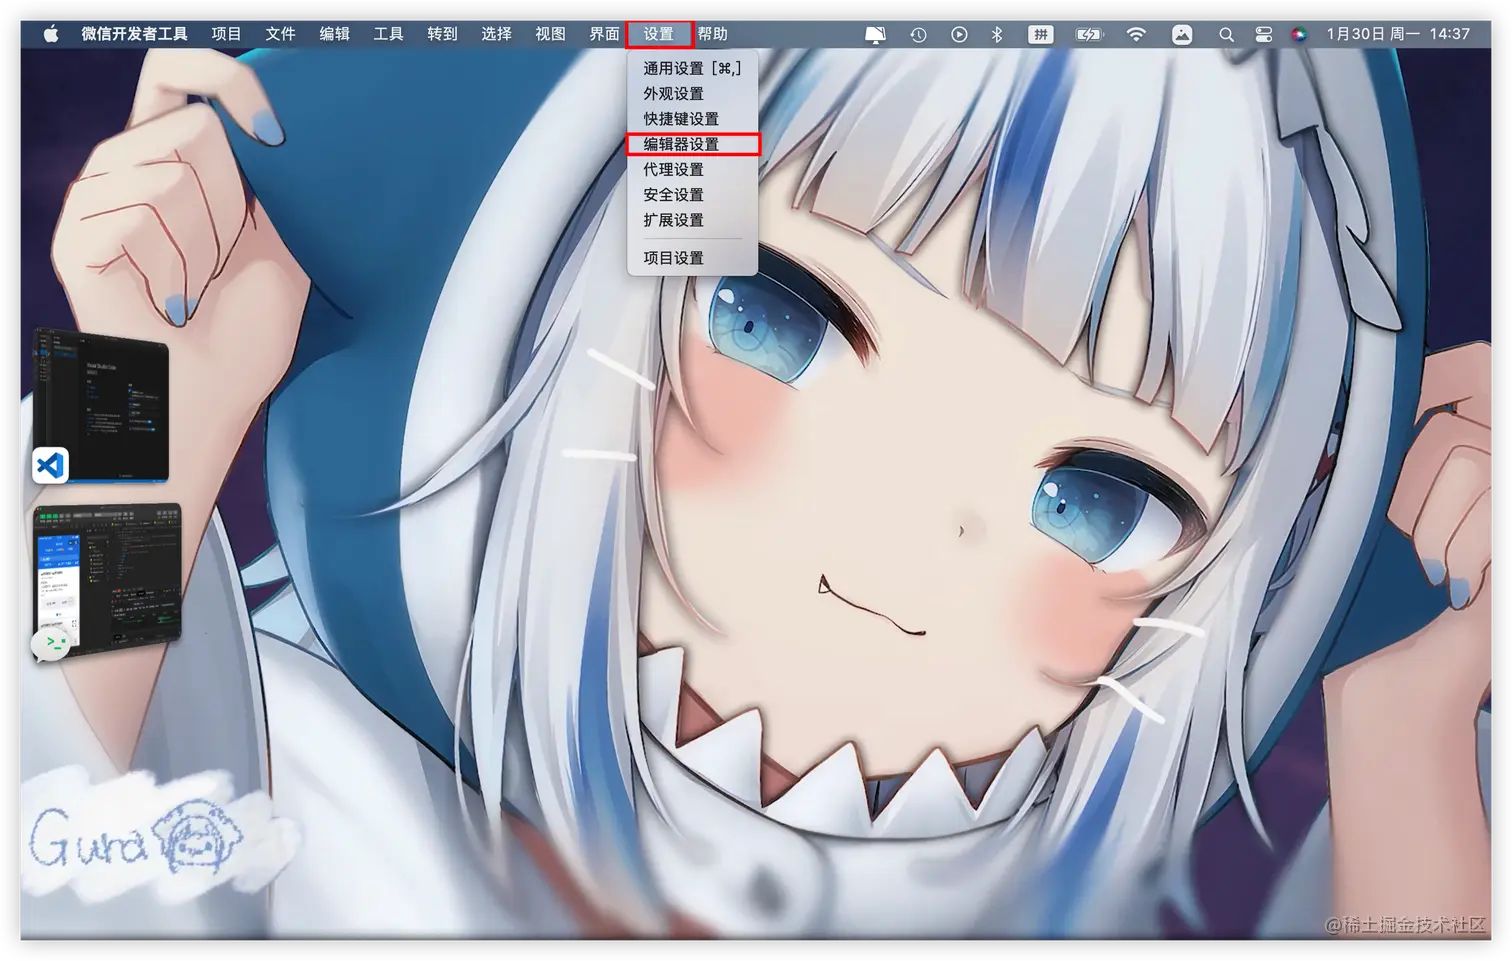
Task: Click the picture app status icon
Action: (1182, 34)
